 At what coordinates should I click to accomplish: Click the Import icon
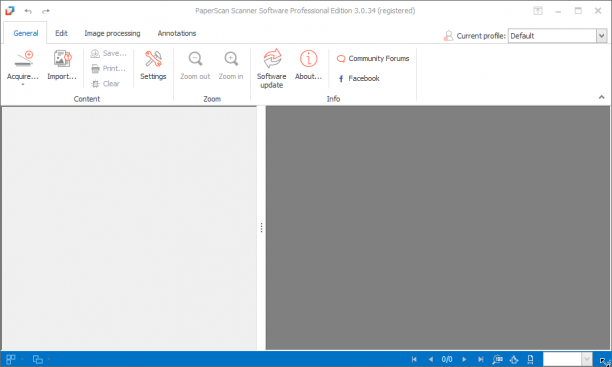click(62, 59)
